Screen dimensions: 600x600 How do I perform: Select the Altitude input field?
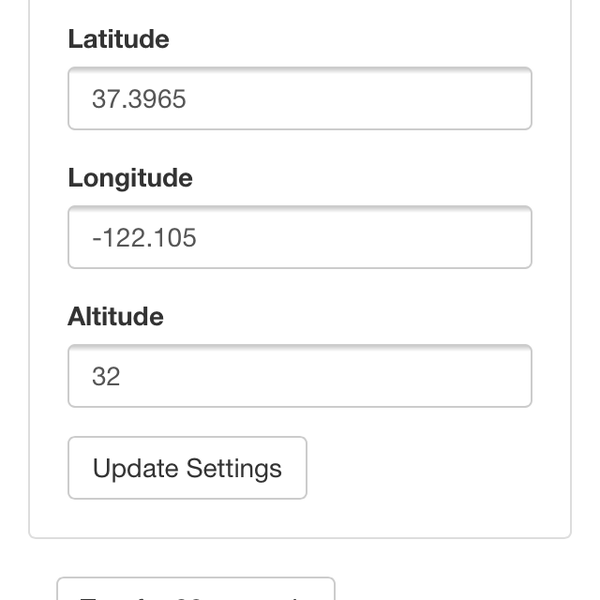(299, 376)
